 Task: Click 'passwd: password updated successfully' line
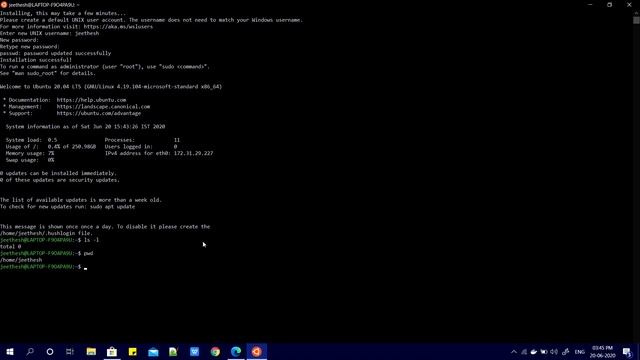[x=56, y=53]
